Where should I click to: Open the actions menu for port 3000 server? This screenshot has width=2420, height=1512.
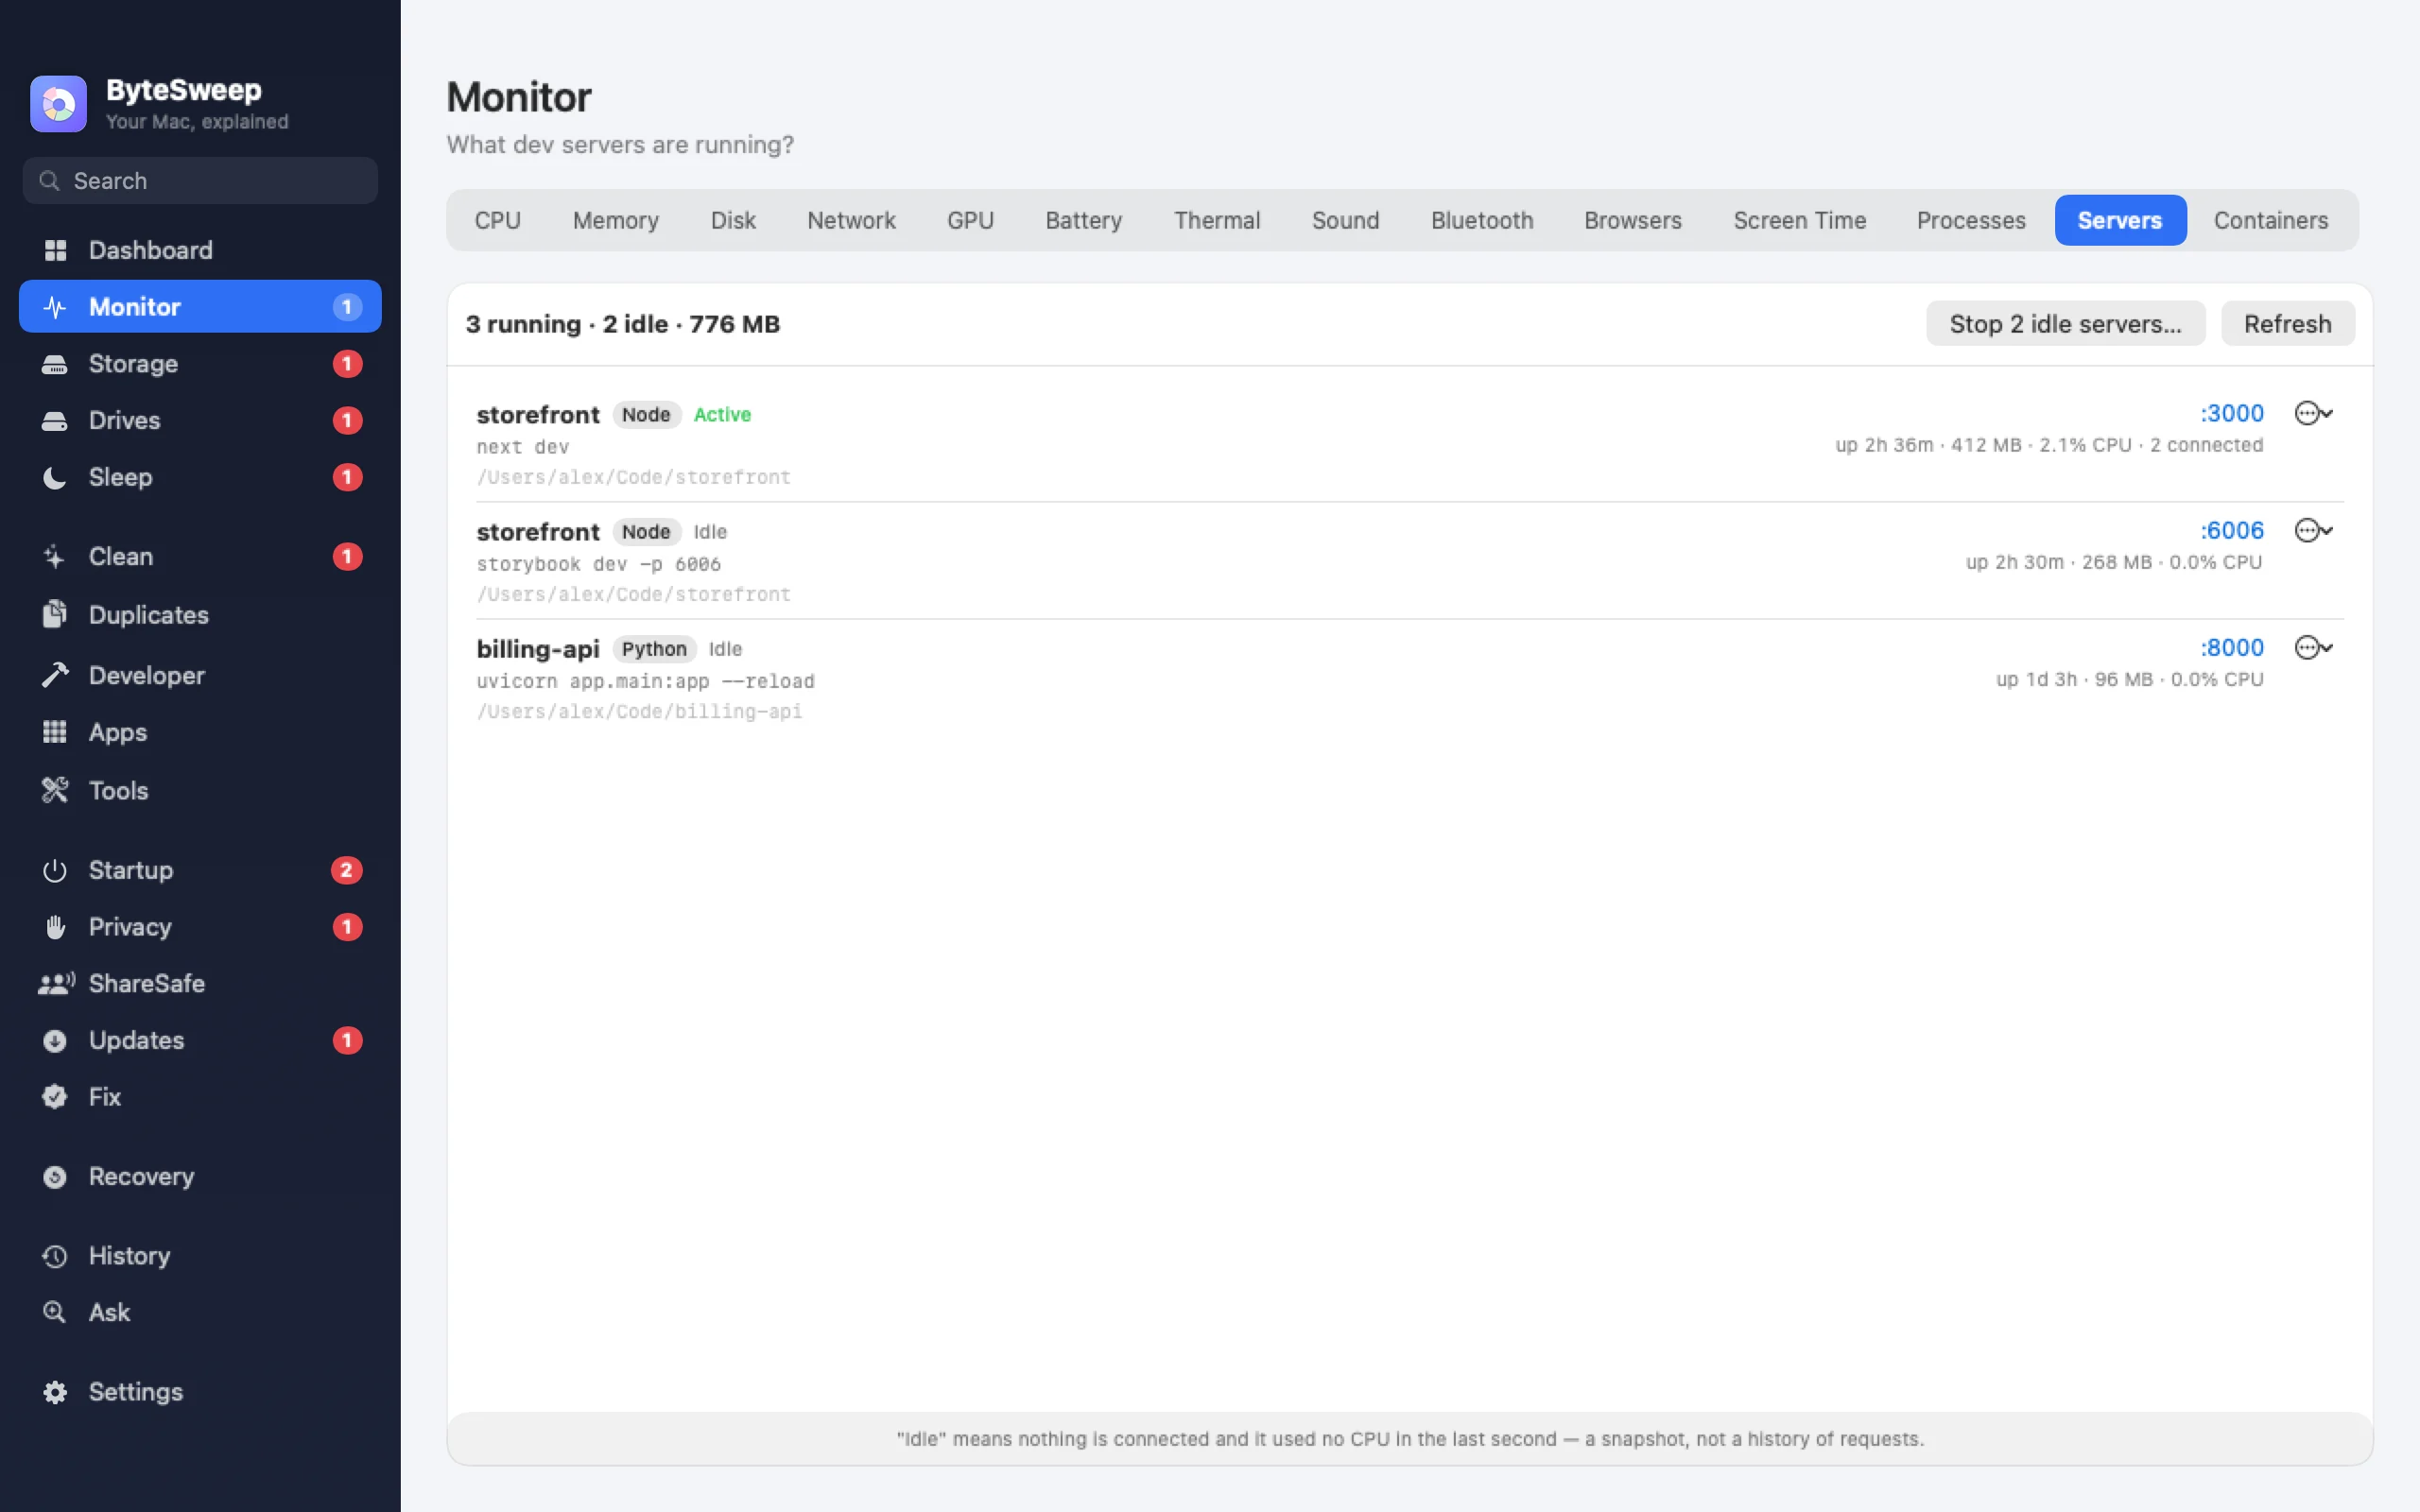point(2313,413)
